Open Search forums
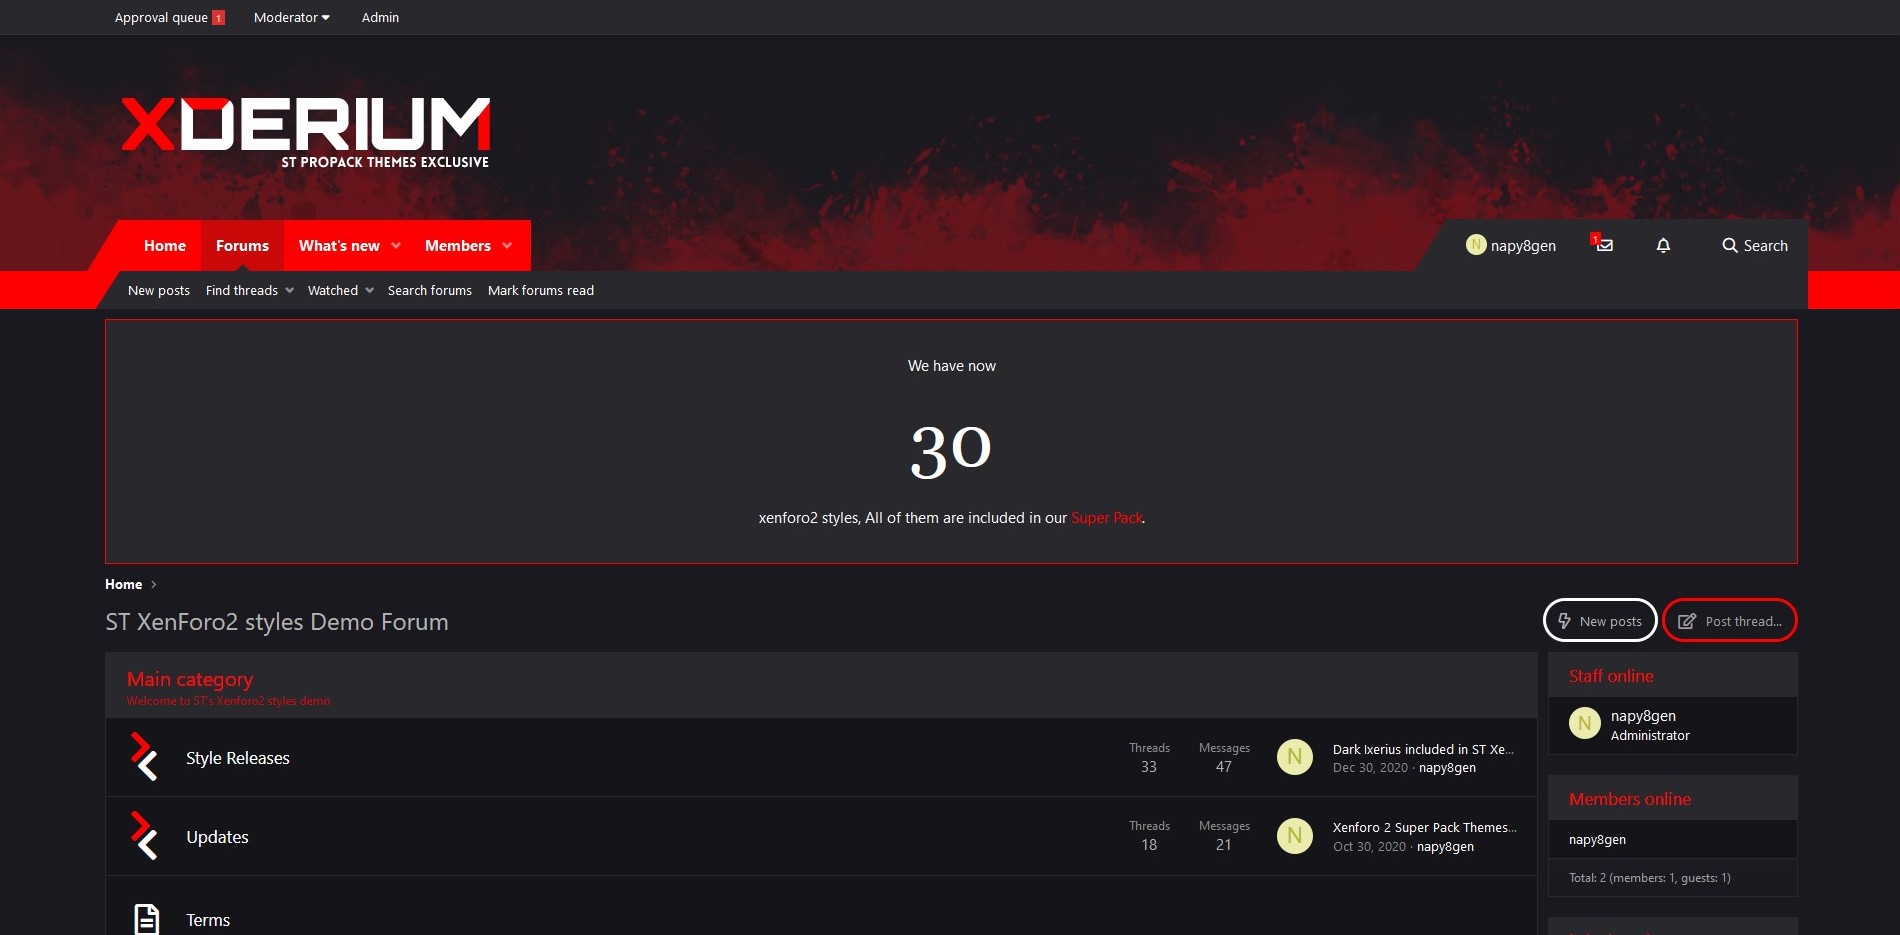 pyautogui.click(x=430, y=290)
